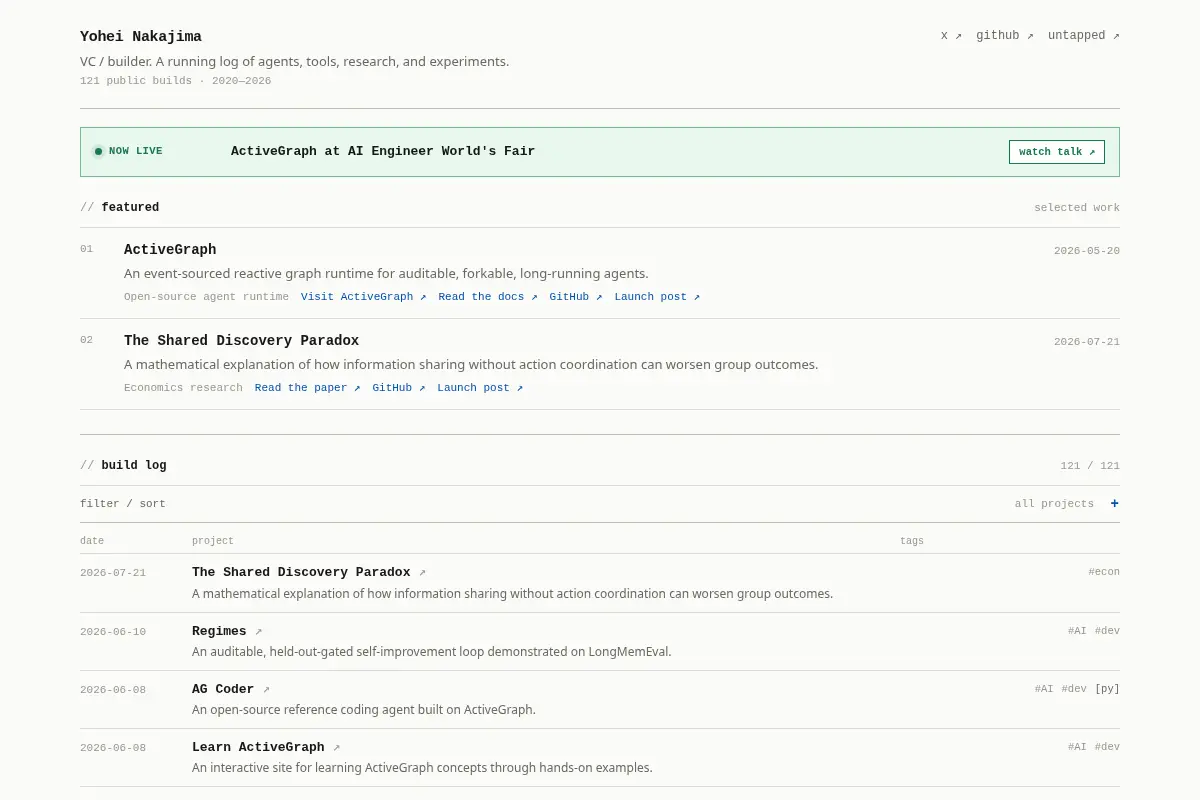Image resolution: width=1200 pixels, height=800 pixels.
Task: Open the untapped header link
Action: tap(1084, 36)
